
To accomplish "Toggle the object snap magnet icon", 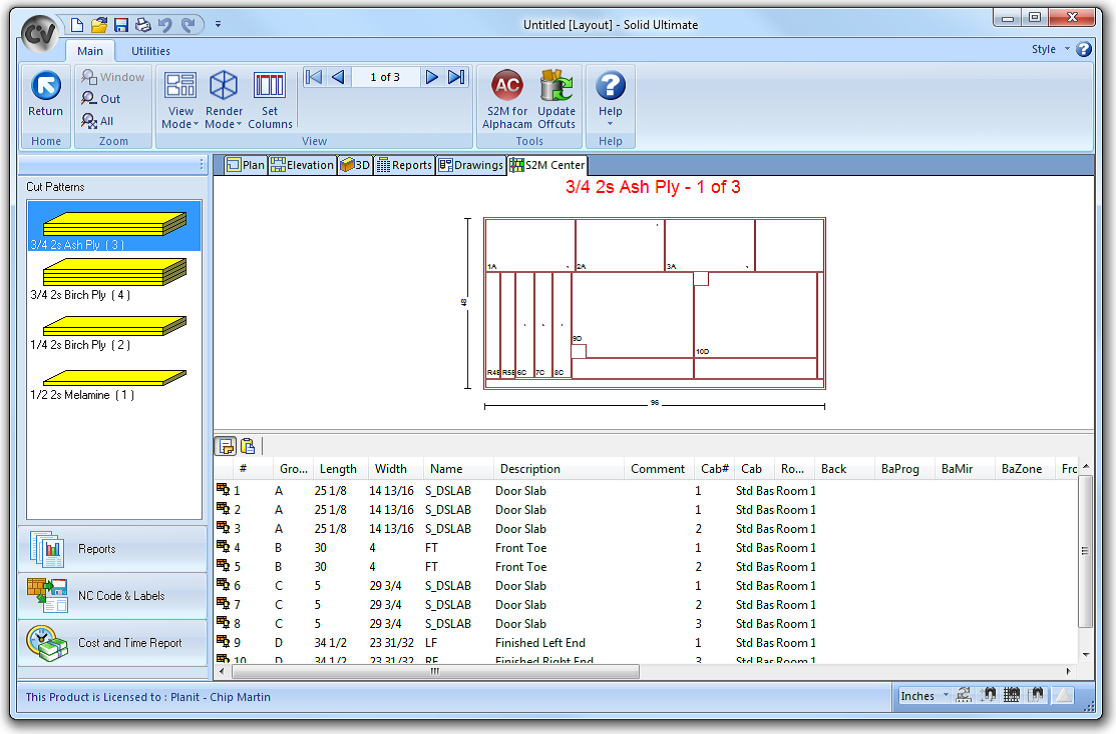I will [x=1036, y=695].
